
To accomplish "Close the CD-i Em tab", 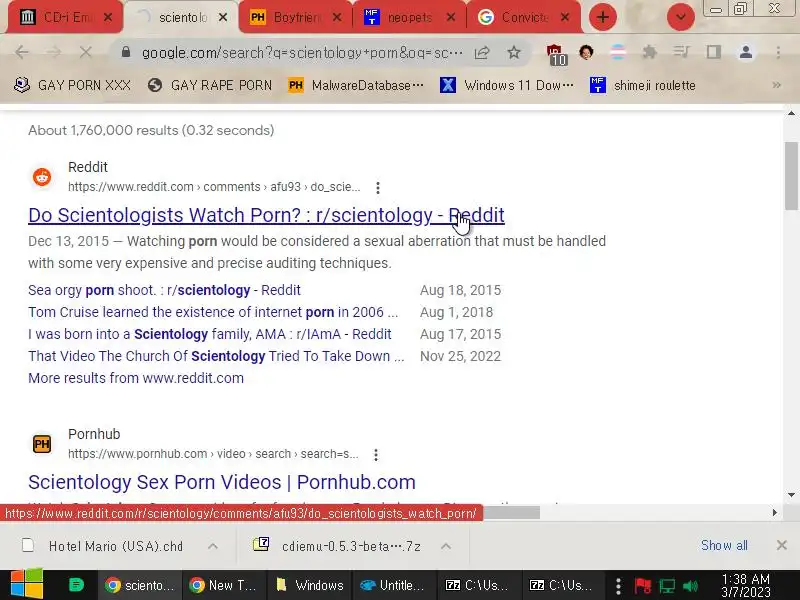I will [x=108, y=17].
